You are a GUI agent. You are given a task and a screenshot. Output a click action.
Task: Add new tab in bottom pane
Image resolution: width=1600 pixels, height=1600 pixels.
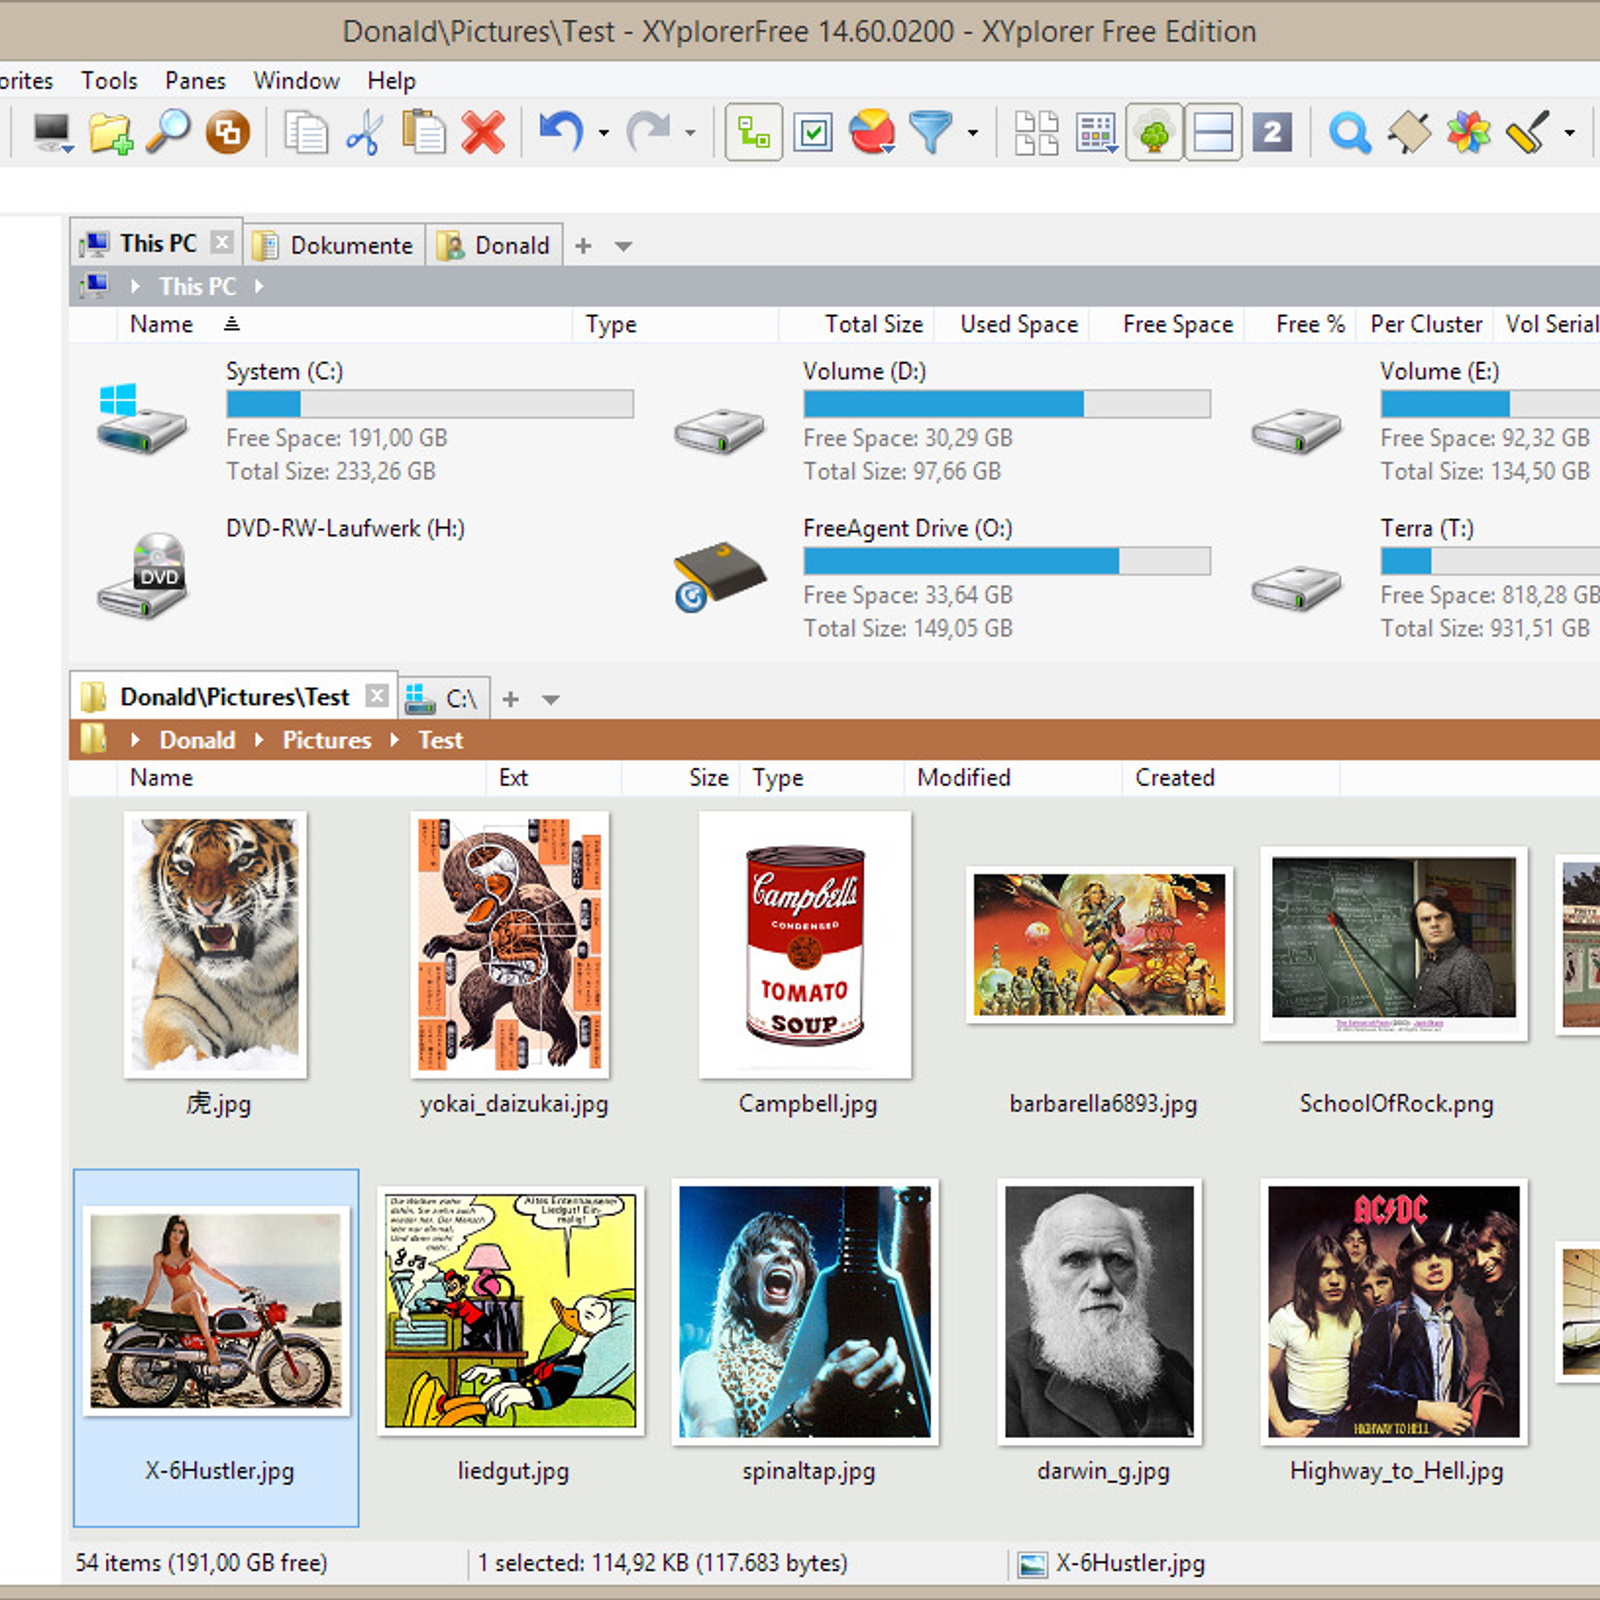pos(510,699)
